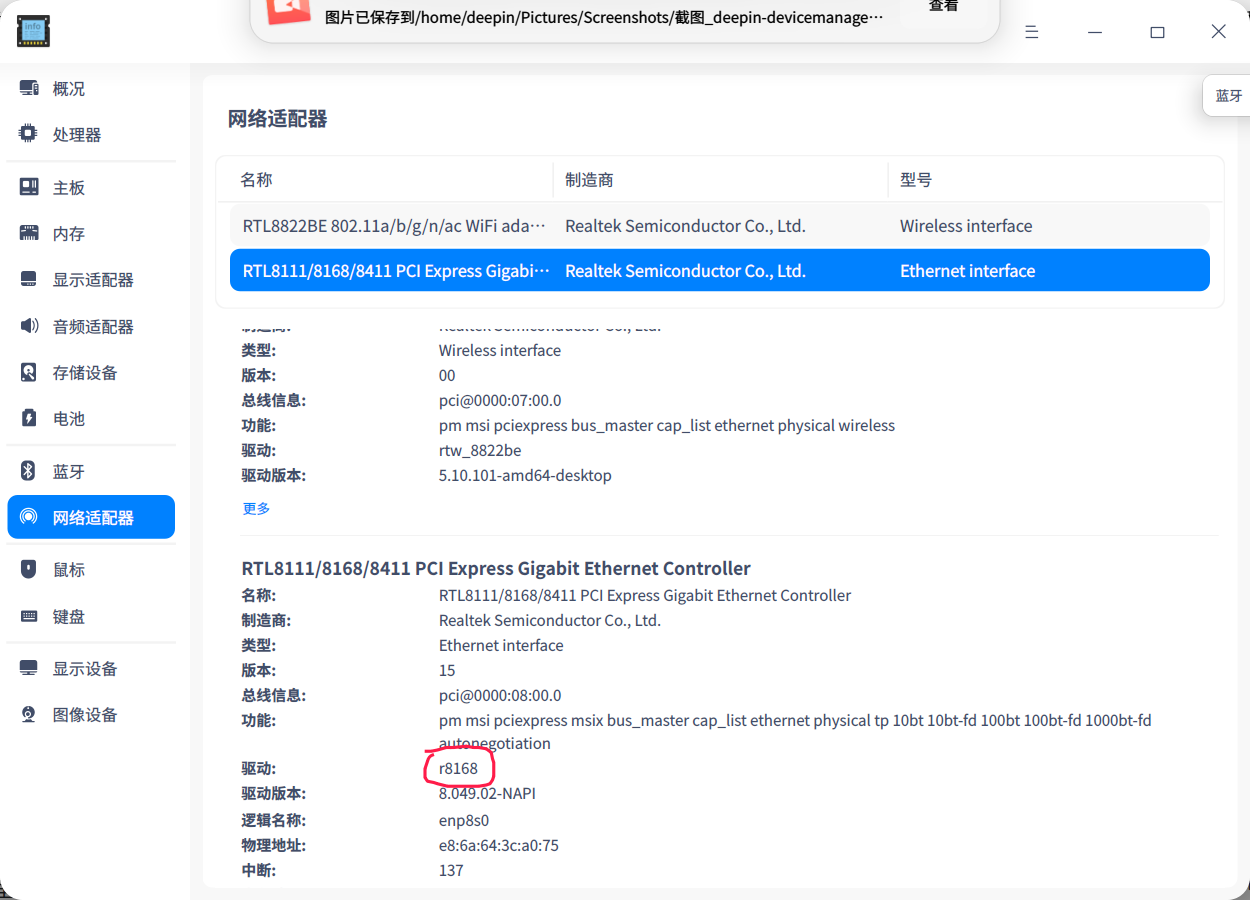Click the circled r8168 driver value

click(x=457, y=768)
